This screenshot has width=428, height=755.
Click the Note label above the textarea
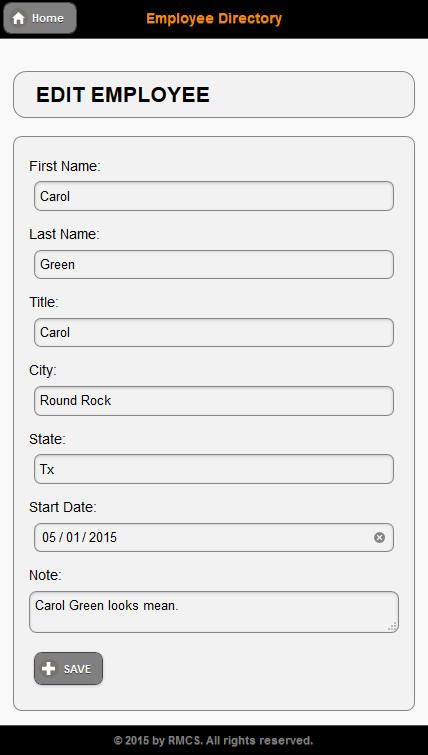(x=45, y=575)
